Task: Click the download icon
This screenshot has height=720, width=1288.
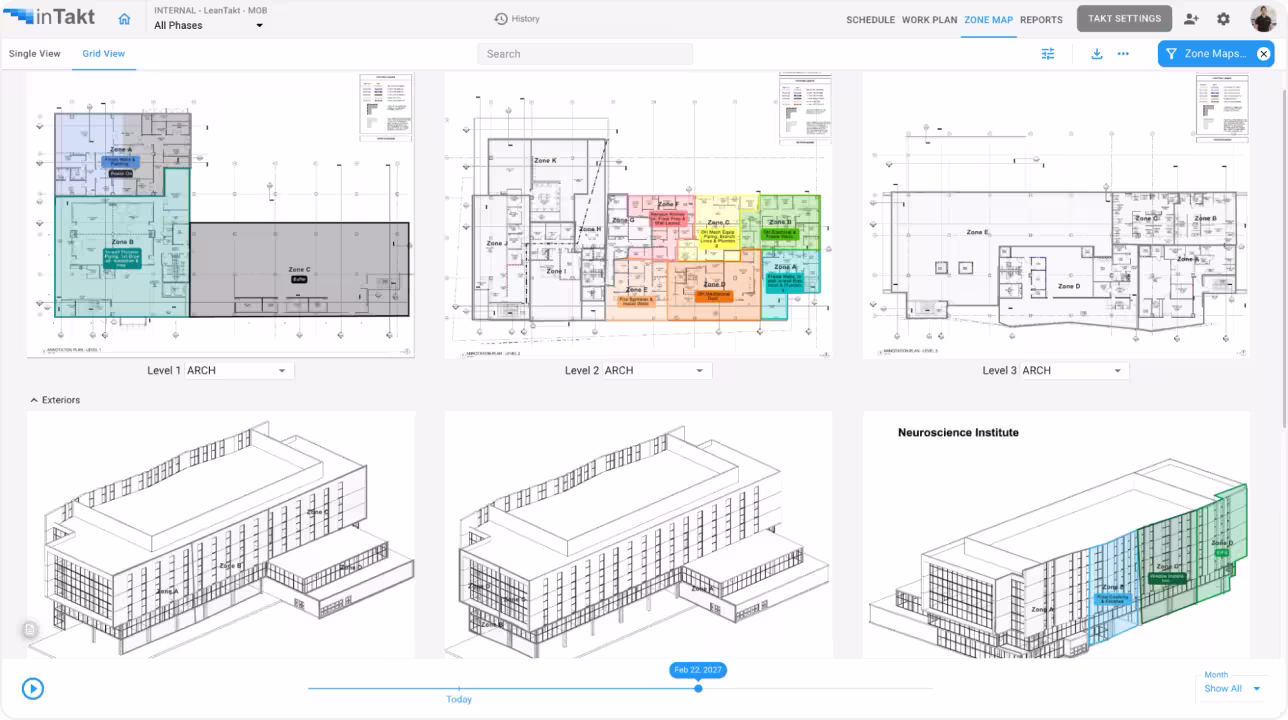Action: point(1096,54)
